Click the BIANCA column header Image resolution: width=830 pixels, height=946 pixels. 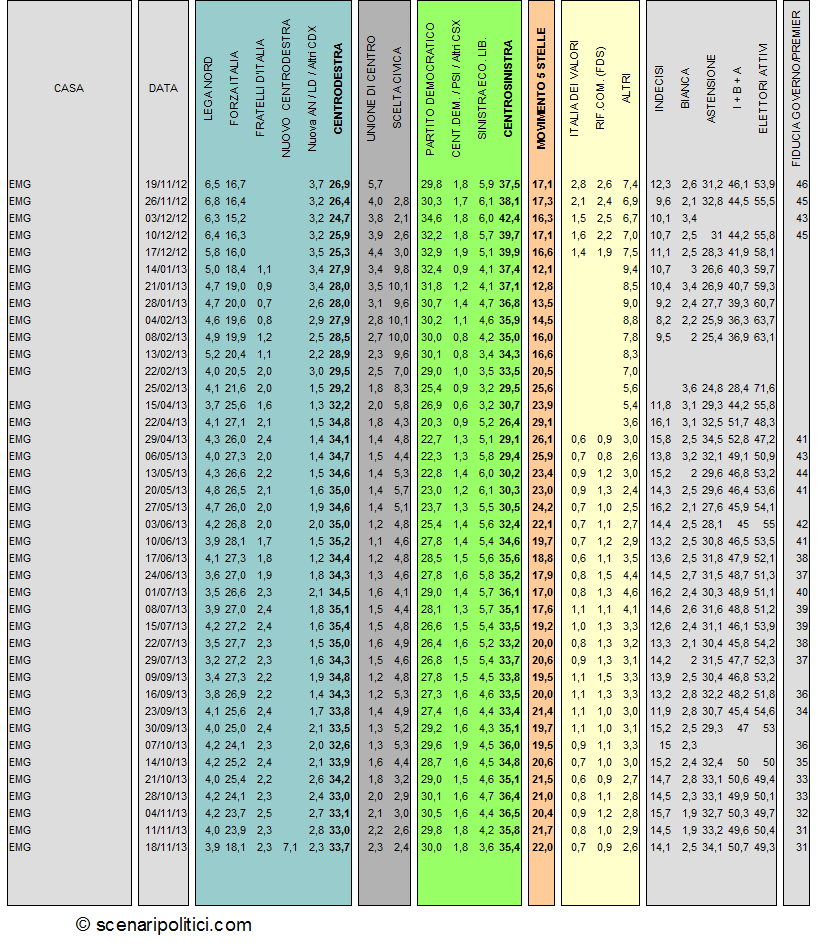(x=685, y=88)
